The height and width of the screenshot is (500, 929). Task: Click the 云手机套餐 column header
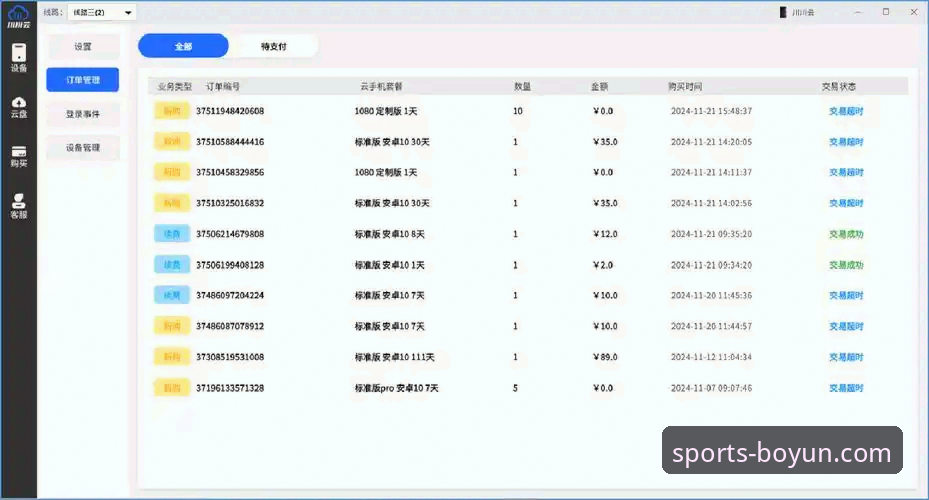tap(381, 86)
